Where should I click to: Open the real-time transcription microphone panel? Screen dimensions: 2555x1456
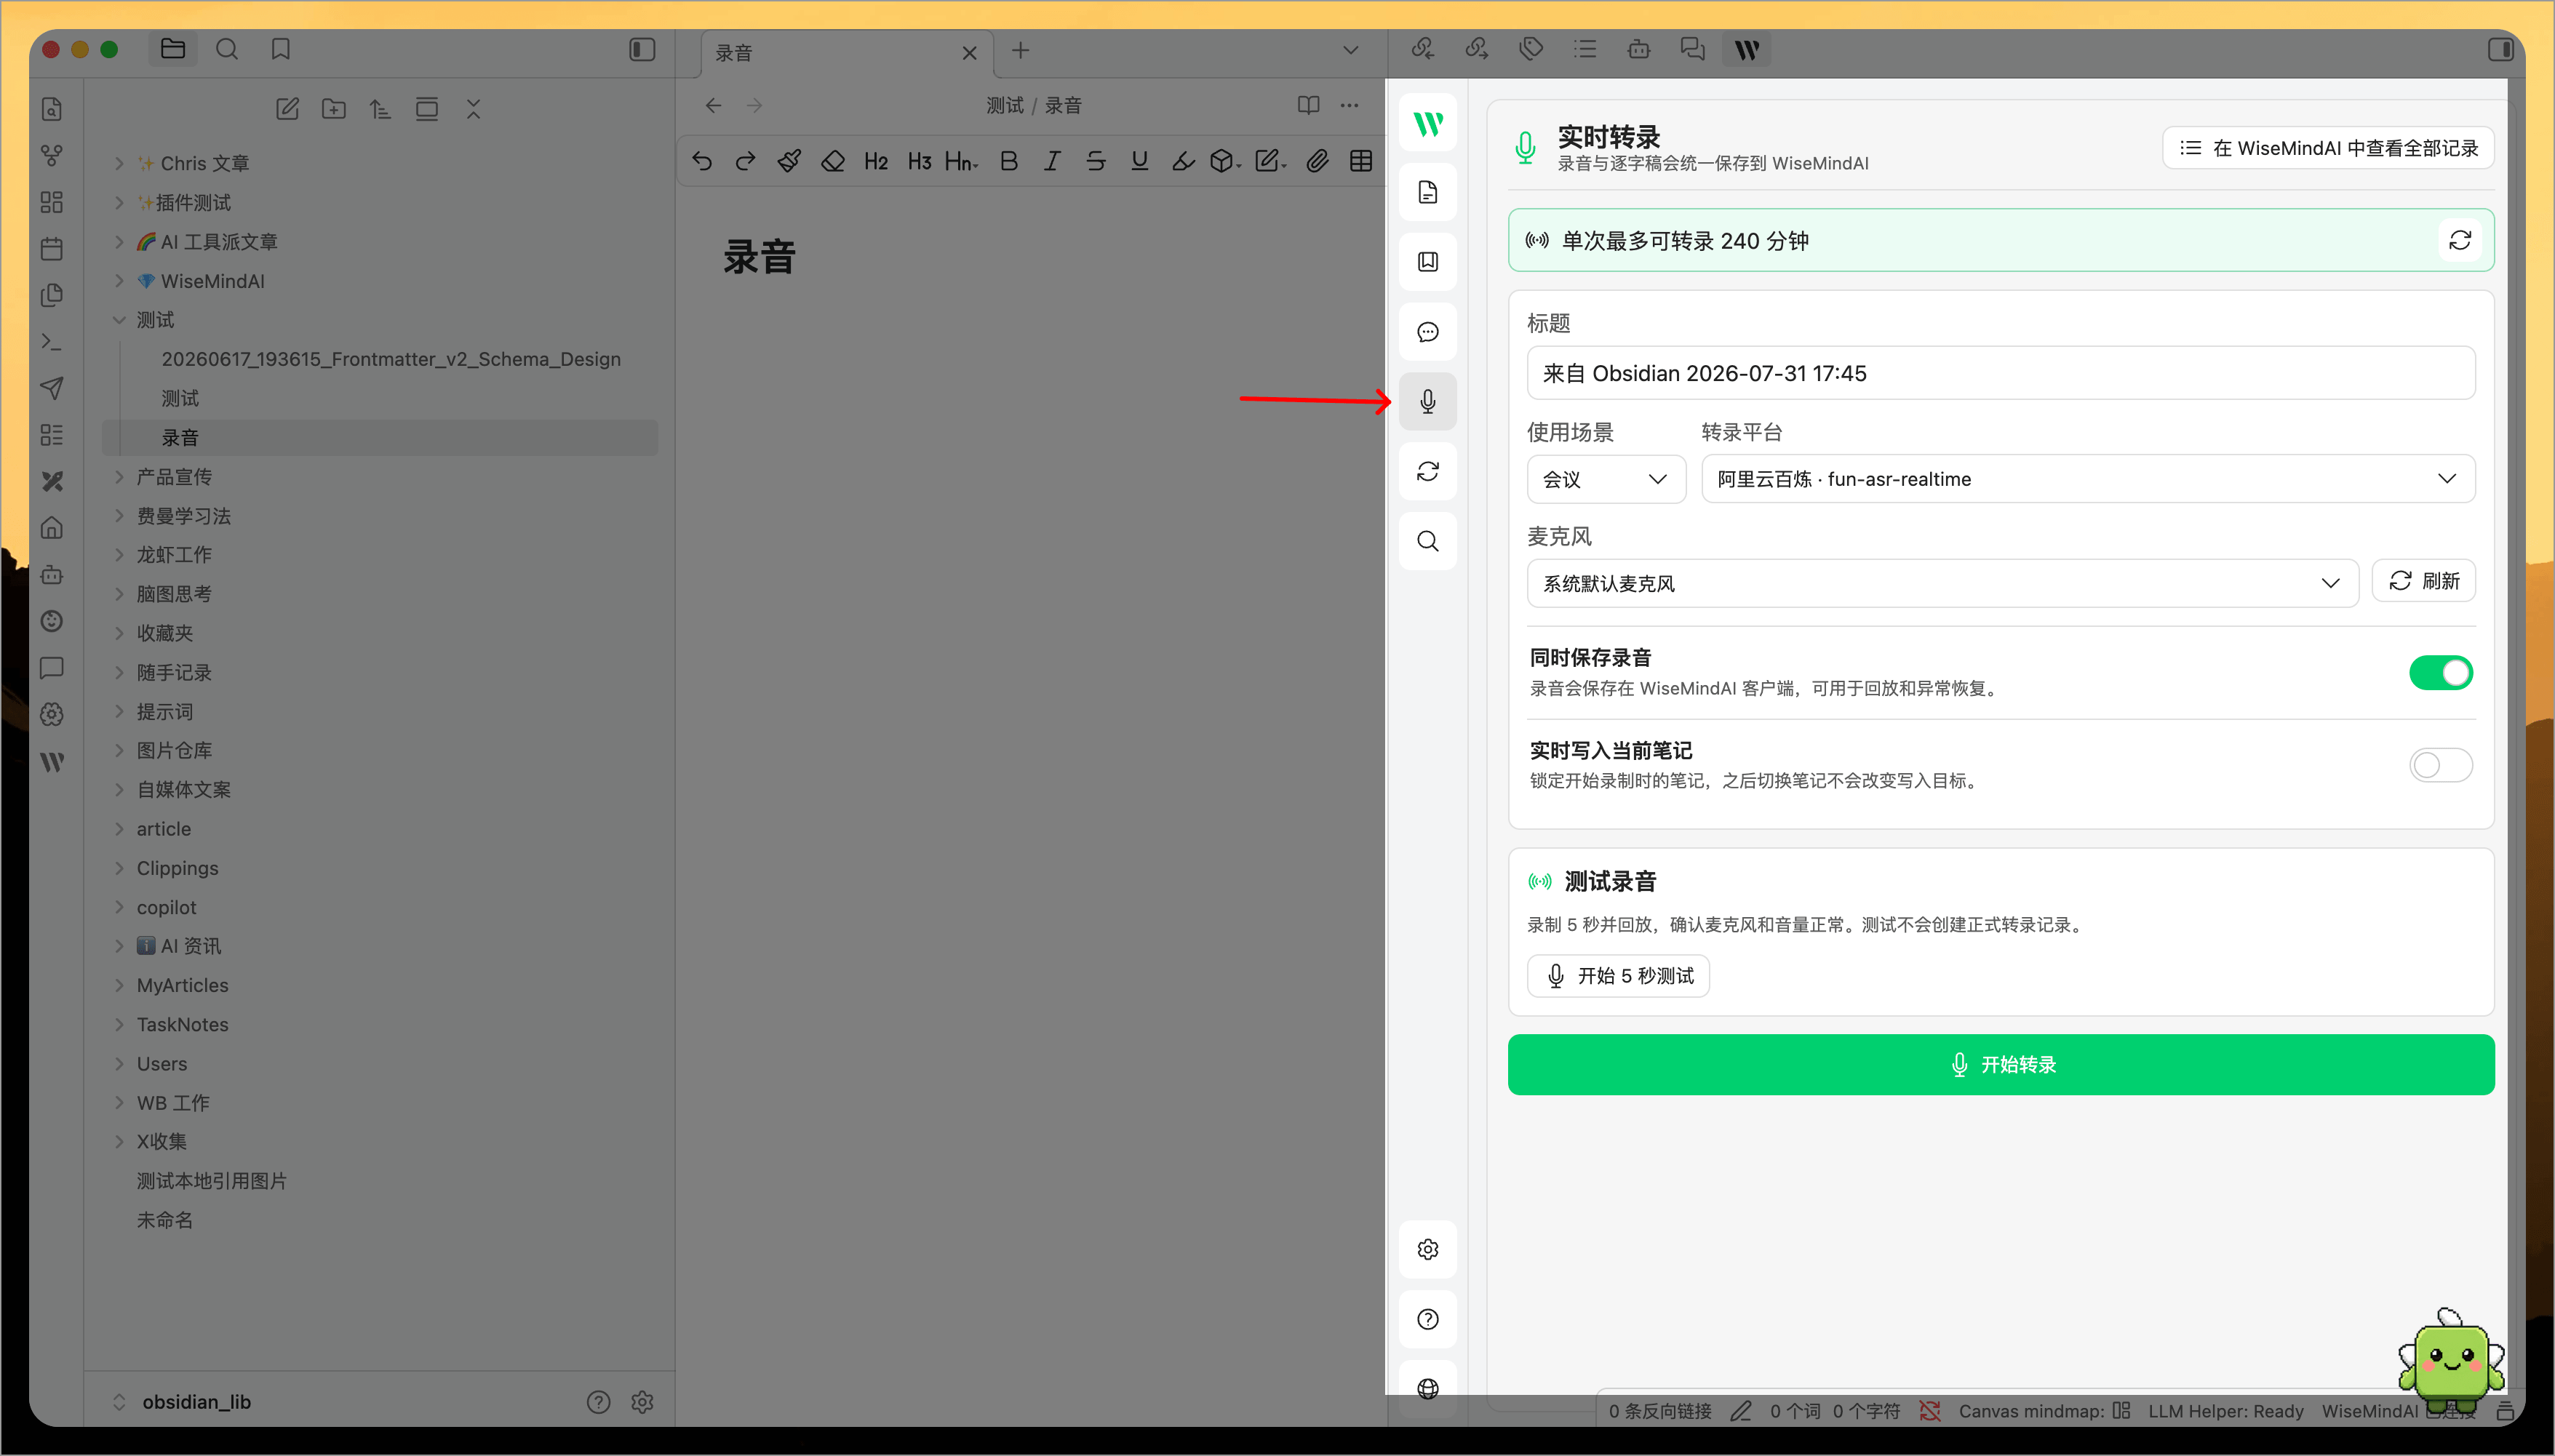click(x=1428, y=401)
